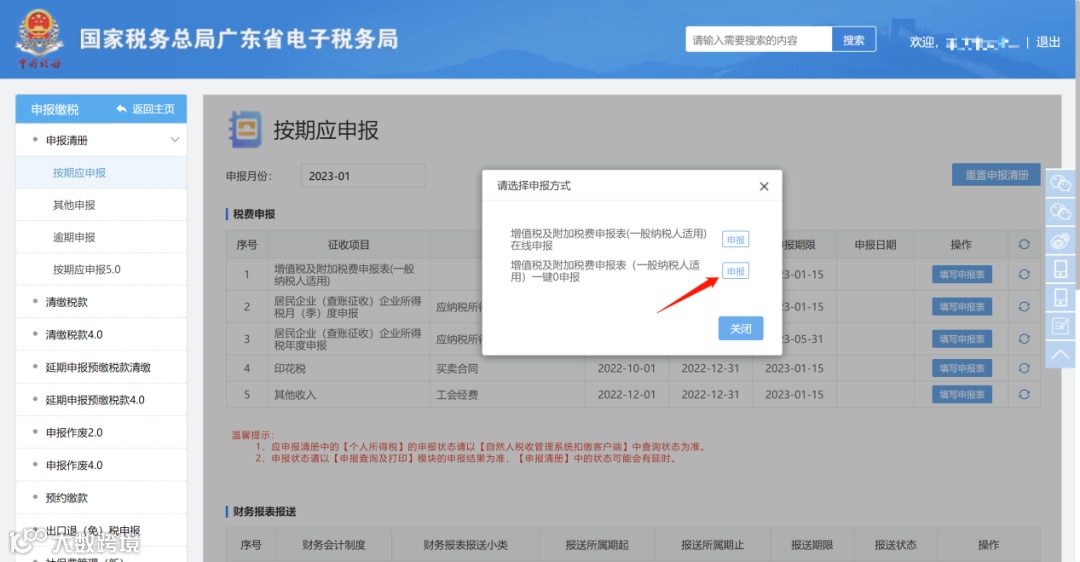
Task: Click 重置申报清册 button
Action: pos(996,175)
